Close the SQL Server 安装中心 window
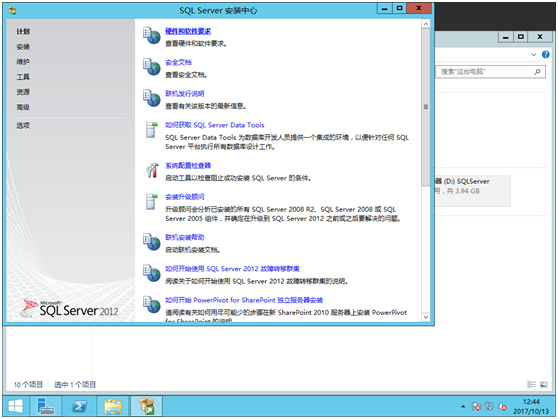 click(x=419, y=9)
